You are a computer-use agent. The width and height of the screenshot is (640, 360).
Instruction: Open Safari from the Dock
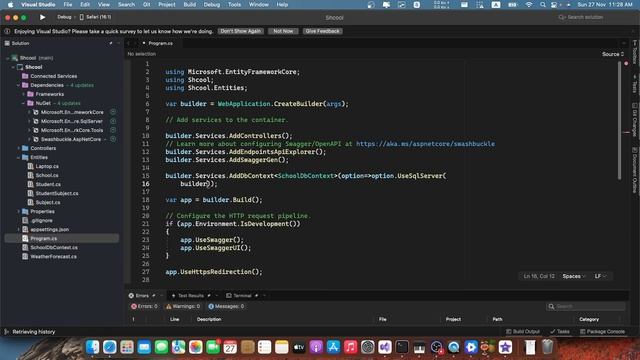pyautogui.click(x=110, y=347)
